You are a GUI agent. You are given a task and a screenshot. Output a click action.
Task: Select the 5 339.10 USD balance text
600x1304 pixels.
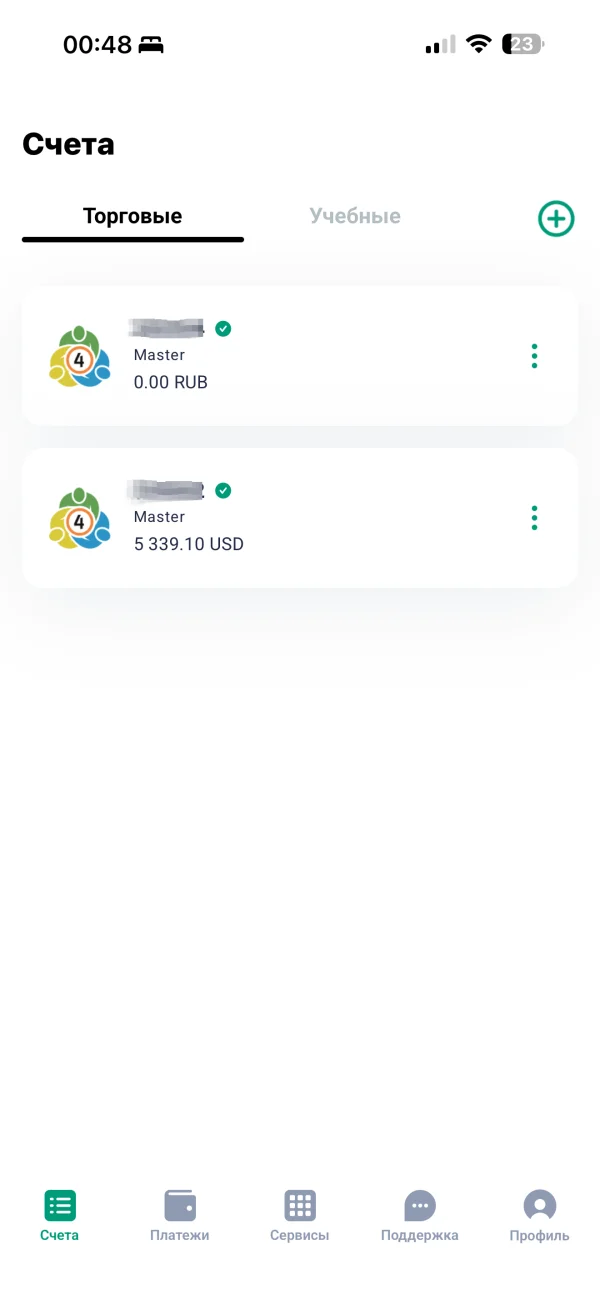189,545
